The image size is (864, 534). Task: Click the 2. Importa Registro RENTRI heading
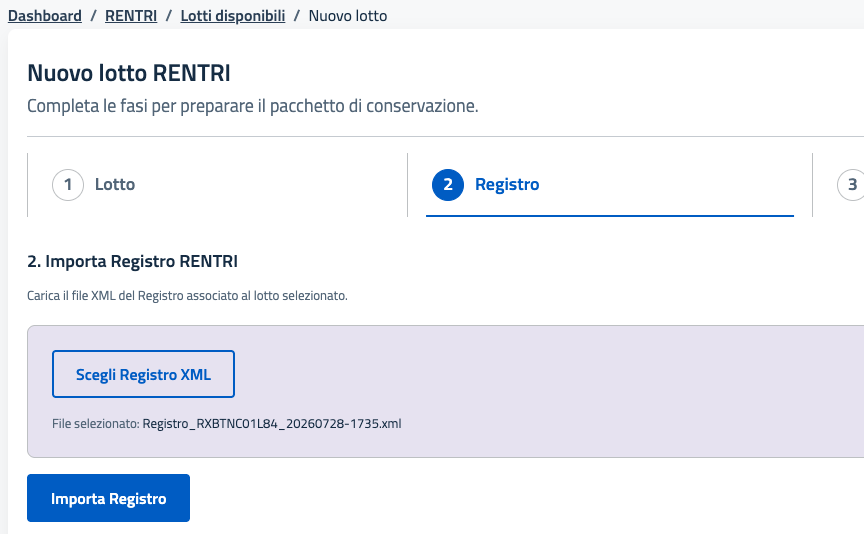(x=132, y=261)
